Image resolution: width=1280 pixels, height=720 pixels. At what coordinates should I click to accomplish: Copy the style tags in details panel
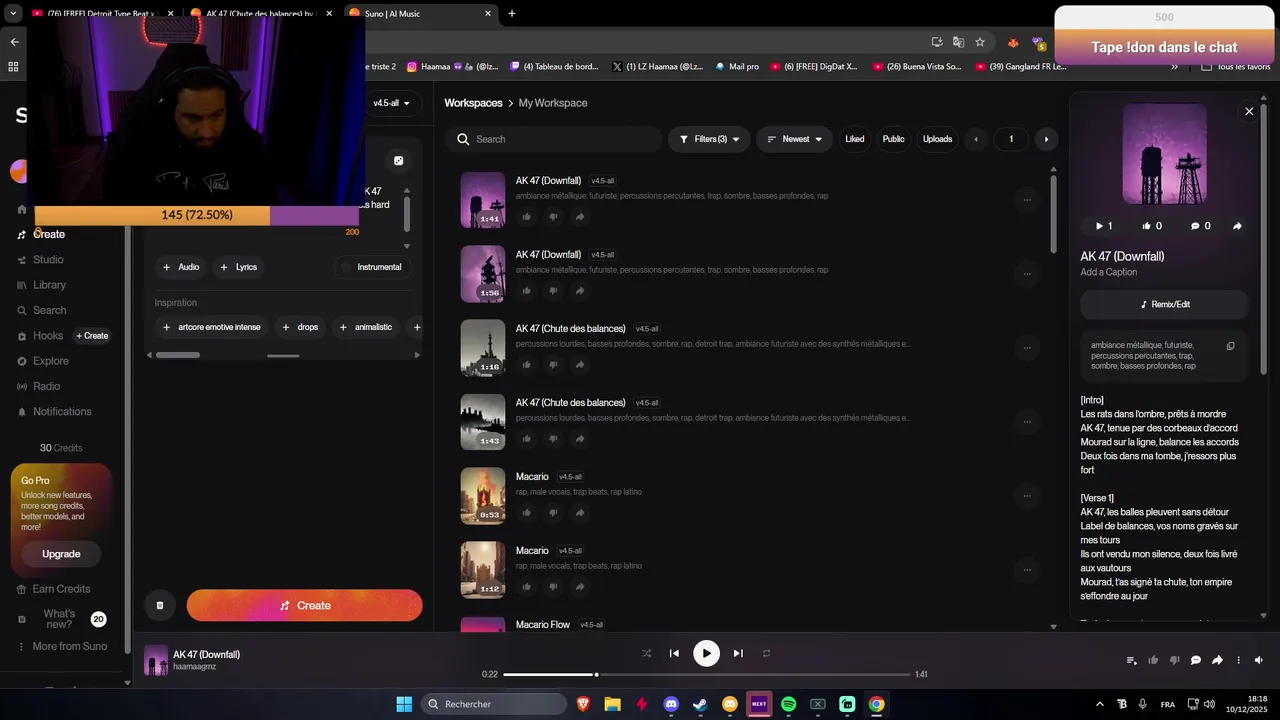1230,346
